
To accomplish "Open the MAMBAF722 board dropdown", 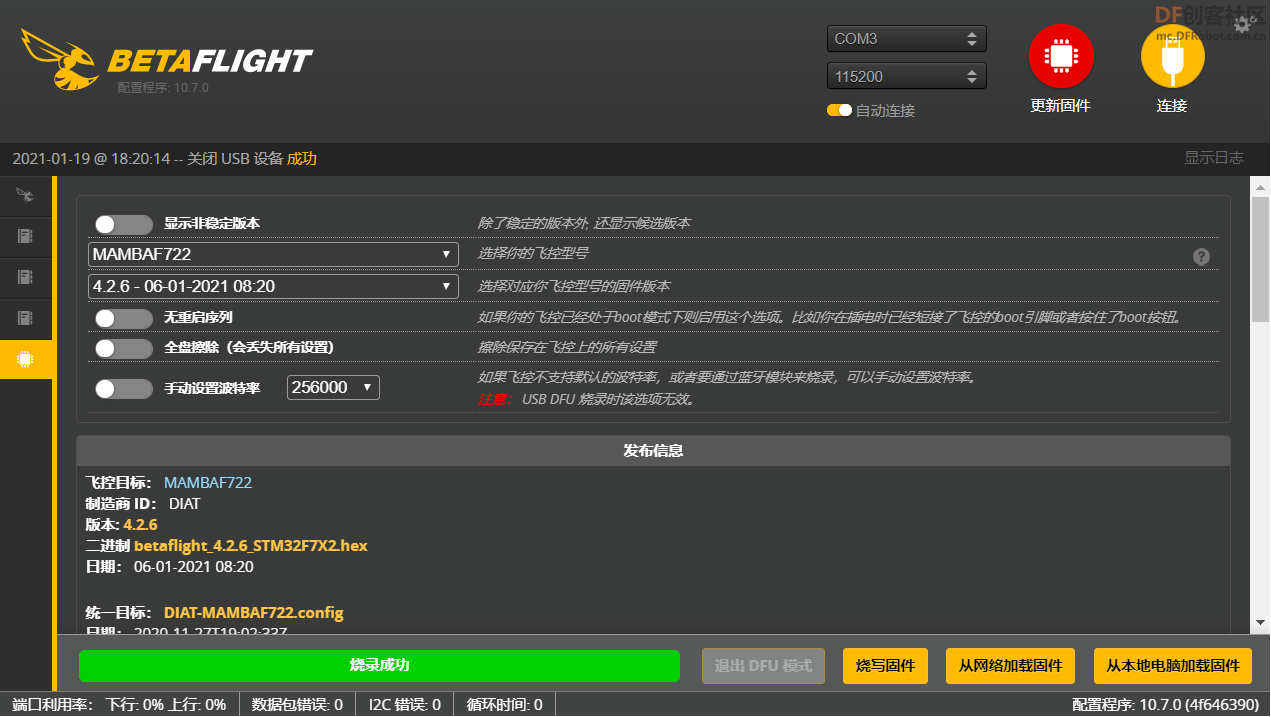I will (x=273, y=254).
